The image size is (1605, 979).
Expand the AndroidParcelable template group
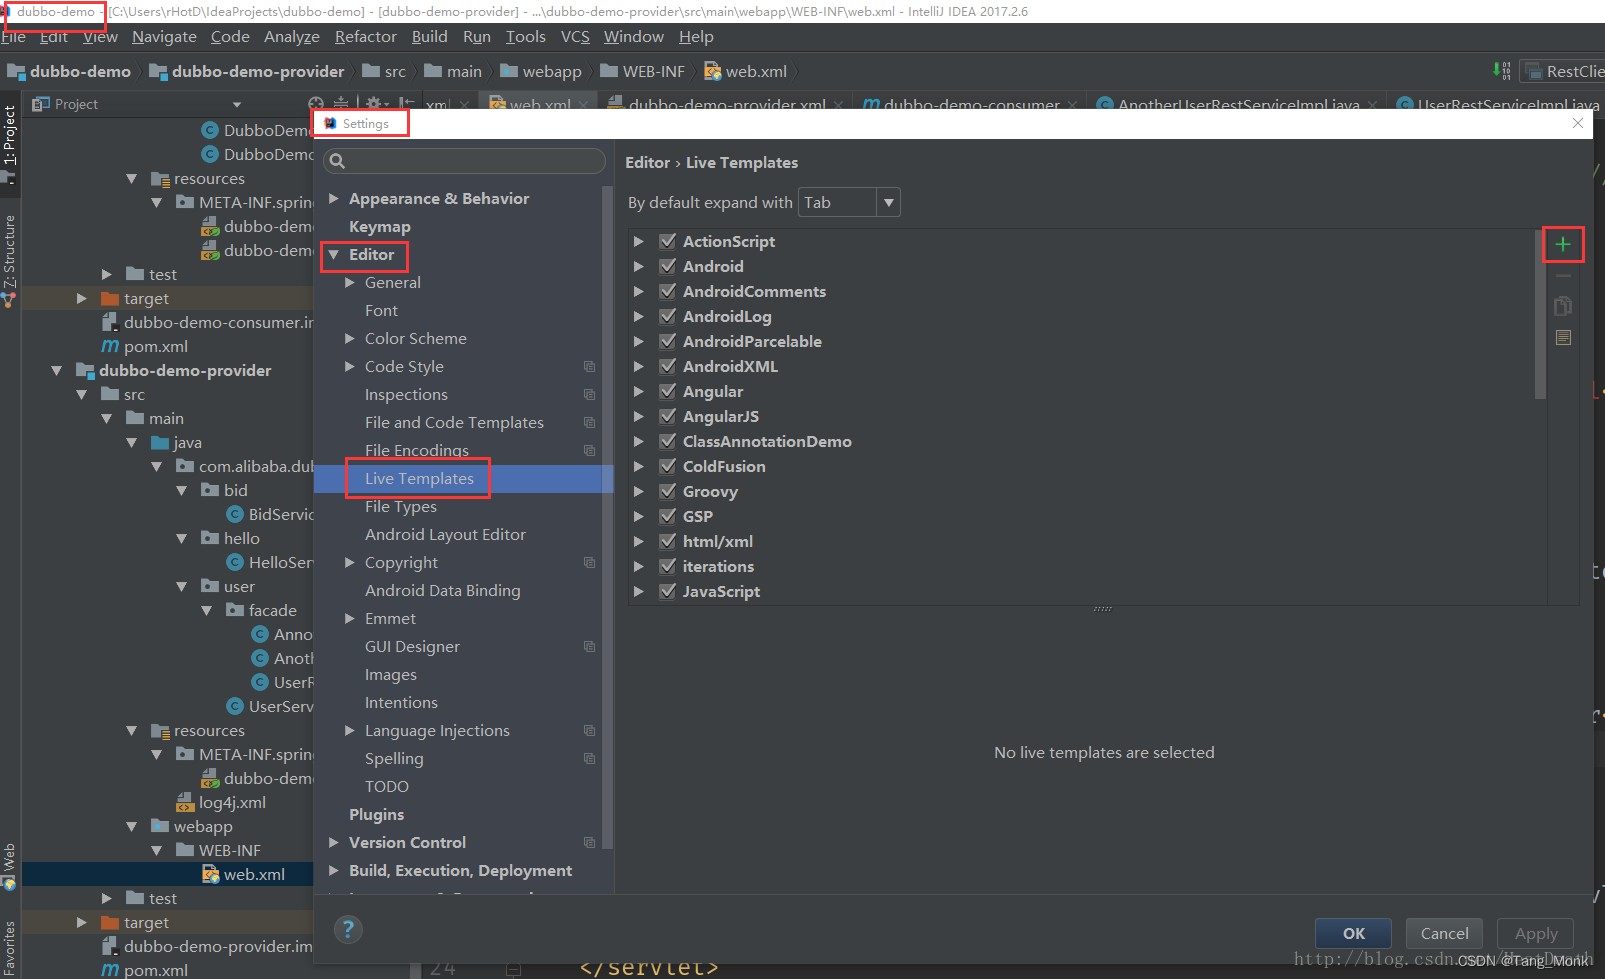639,341
